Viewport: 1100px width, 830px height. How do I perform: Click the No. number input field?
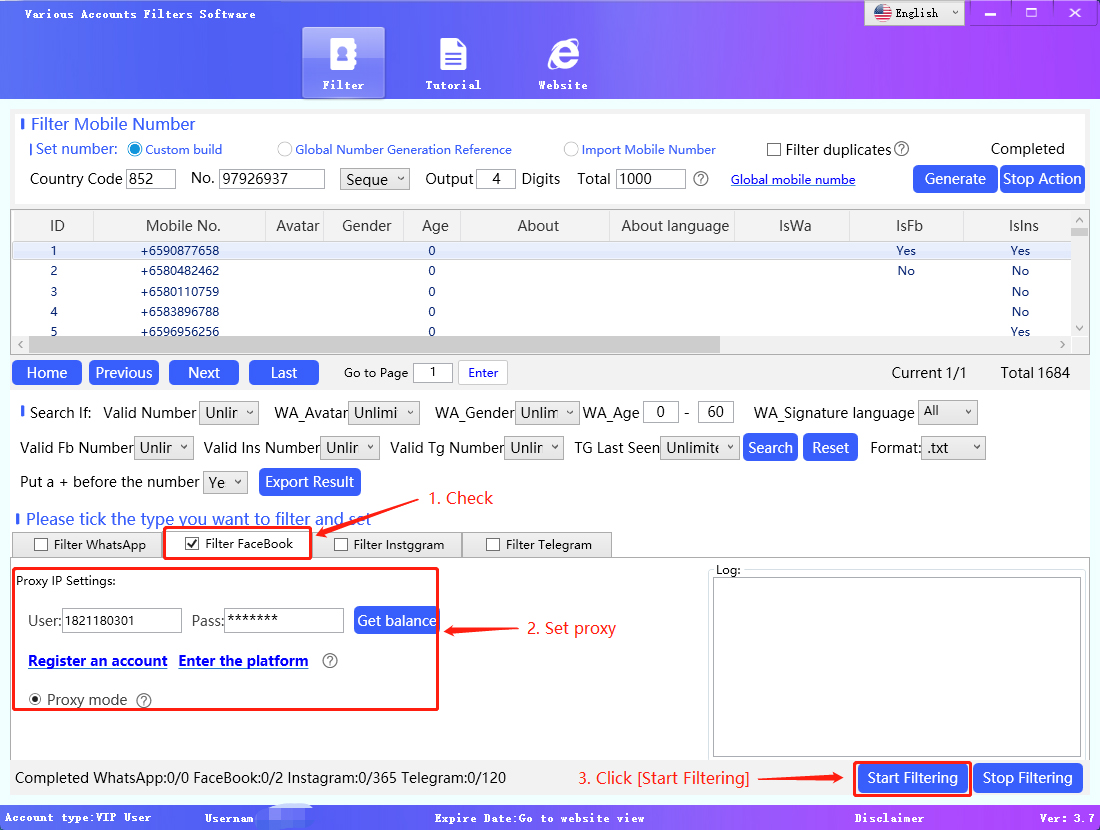click(x=271, y=179)
